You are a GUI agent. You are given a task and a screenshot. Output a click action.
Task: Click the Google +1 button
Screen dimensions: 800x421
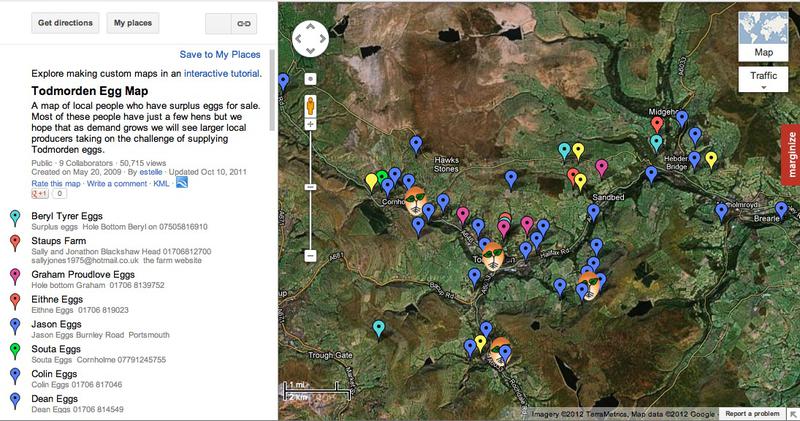tap(40, 193)
